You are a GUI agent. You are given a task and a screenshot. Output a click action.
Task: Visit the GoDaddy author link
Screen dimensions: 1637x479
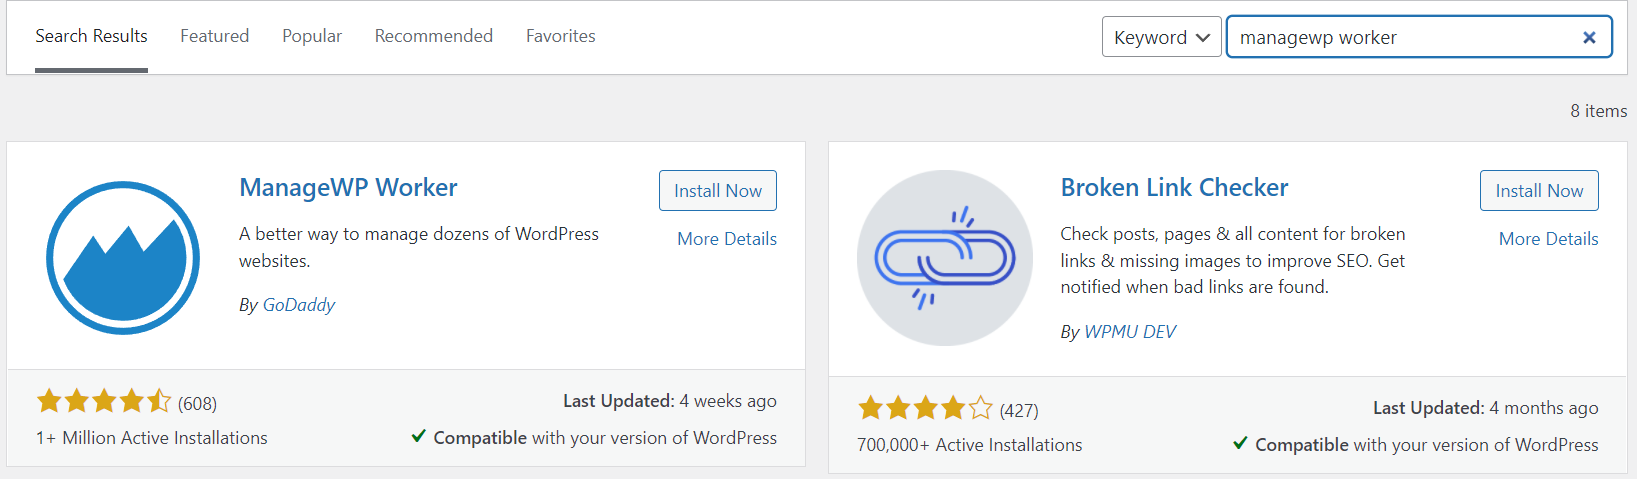coord(298,305)
